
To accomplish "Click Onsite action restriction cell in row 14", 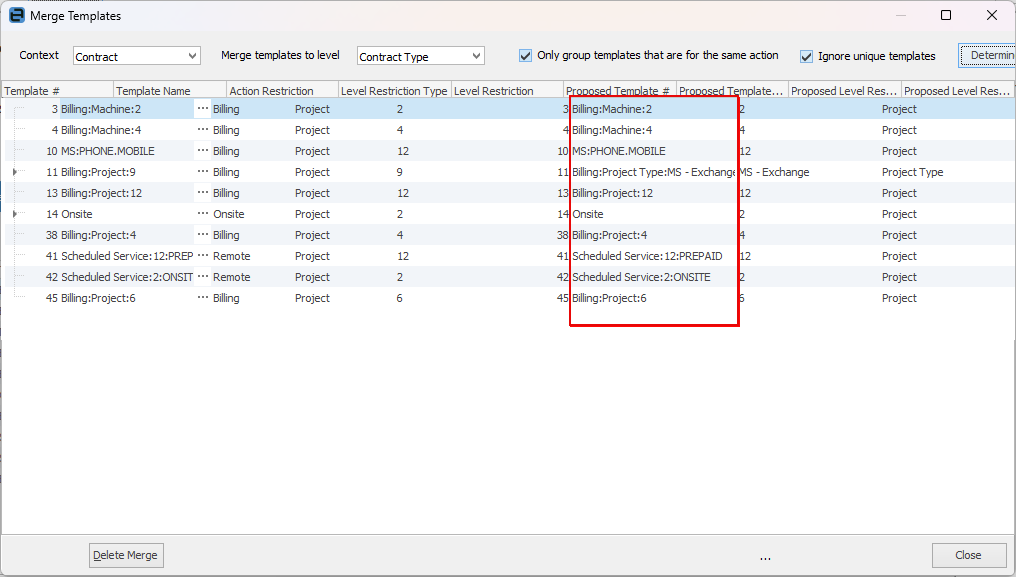I will coord(229,214).
